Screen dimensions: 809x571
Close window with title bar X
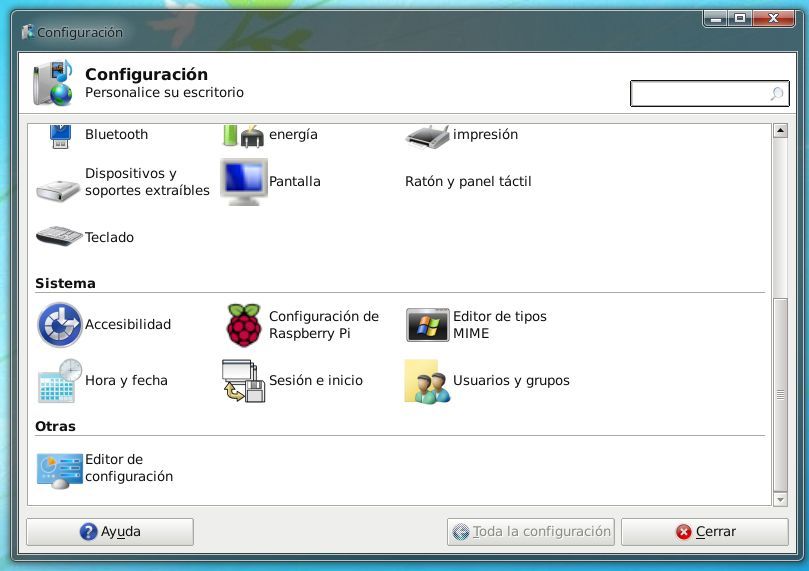tap(773, 19)
